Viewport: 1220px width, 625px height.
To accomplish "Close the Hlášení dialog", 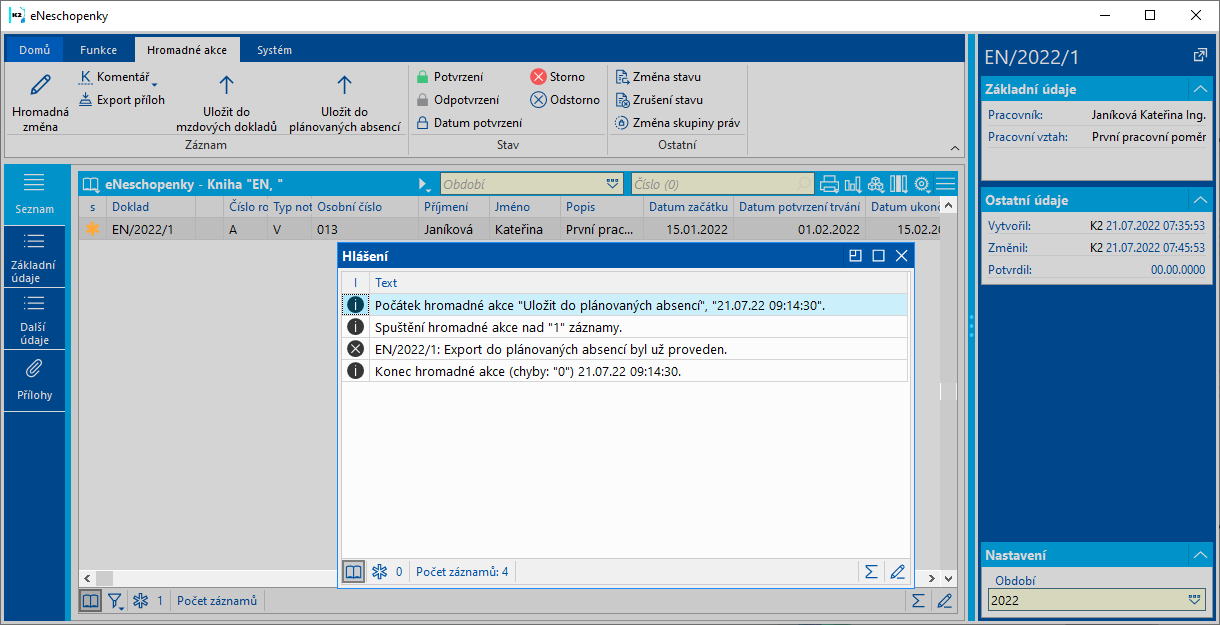I will click(x=901, y=256).
